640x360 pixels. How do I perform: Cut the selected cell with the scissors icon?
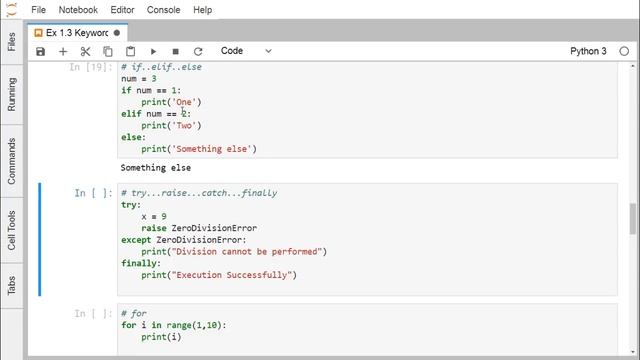point(85,51)
